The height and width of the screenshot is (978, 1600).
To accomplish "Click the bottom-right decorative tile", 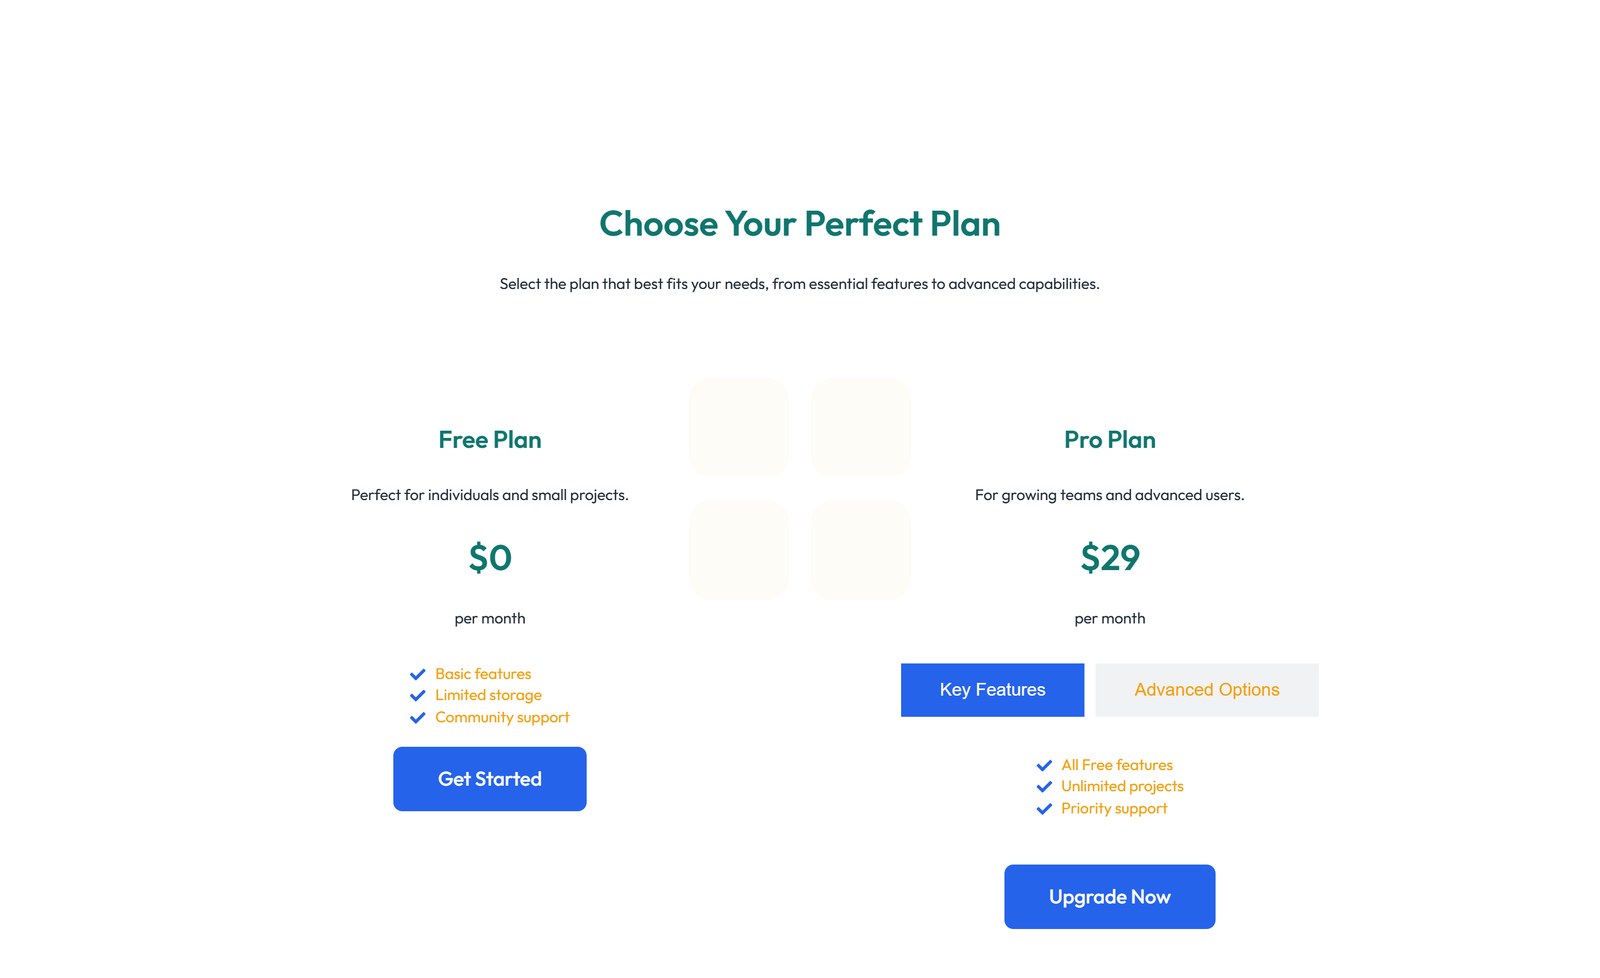I will click(860, 549).
